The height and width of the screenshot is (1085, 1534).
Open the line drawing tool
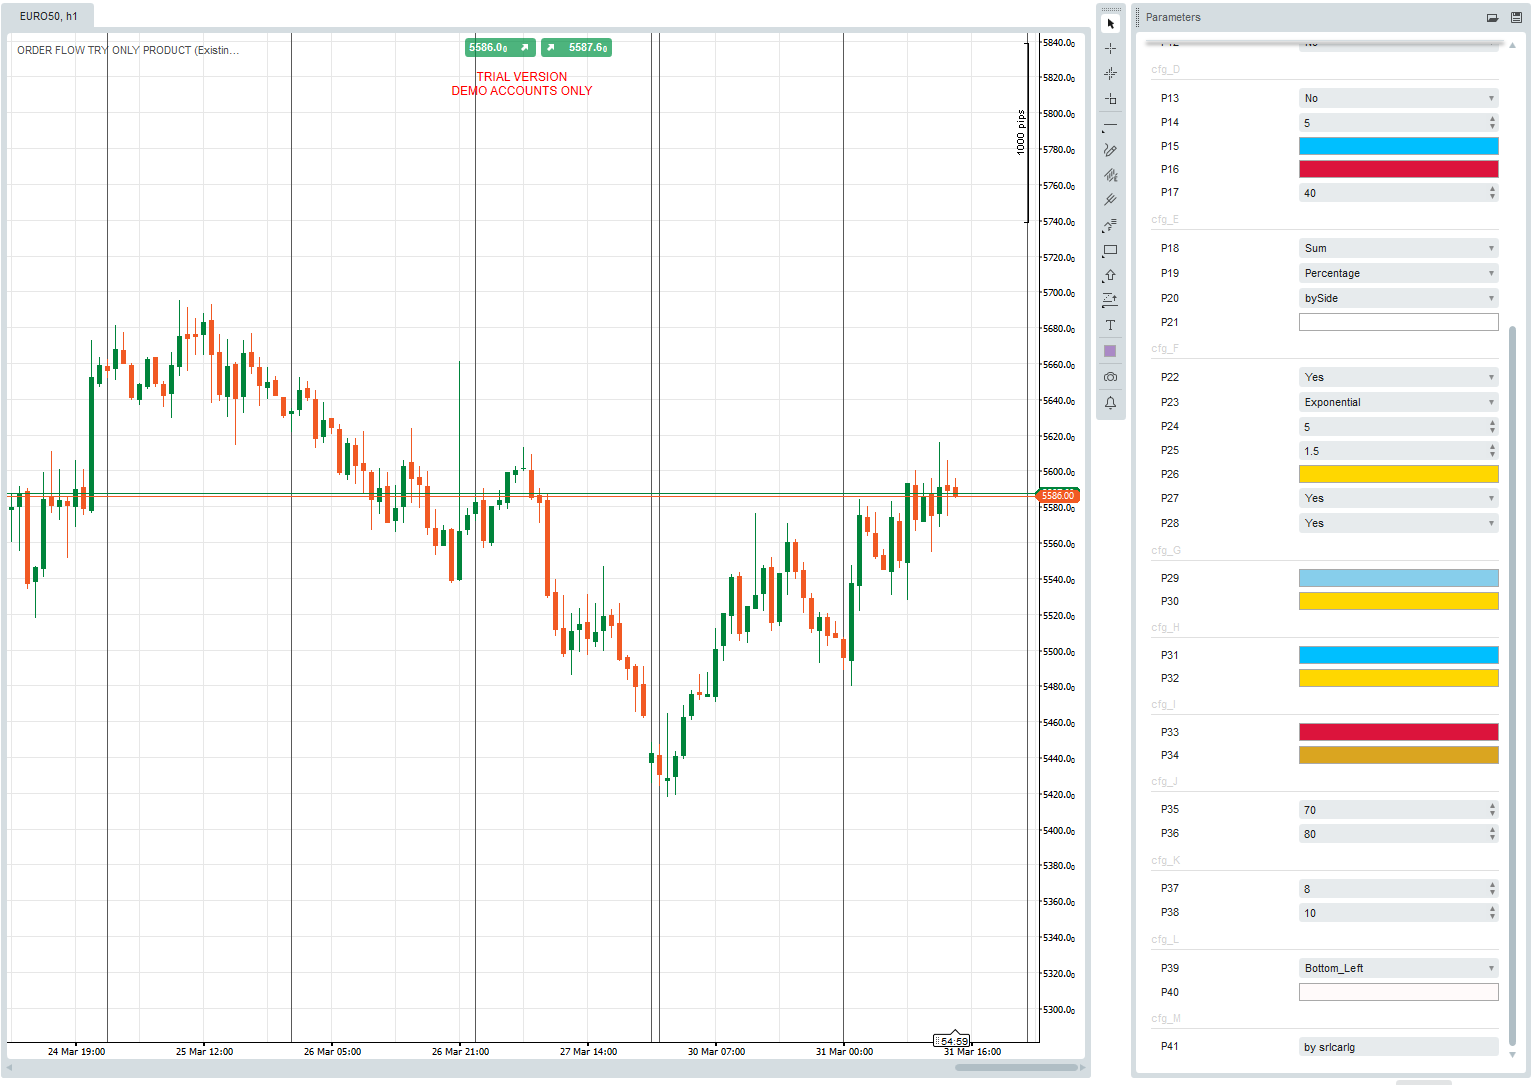pos(1110,126)
